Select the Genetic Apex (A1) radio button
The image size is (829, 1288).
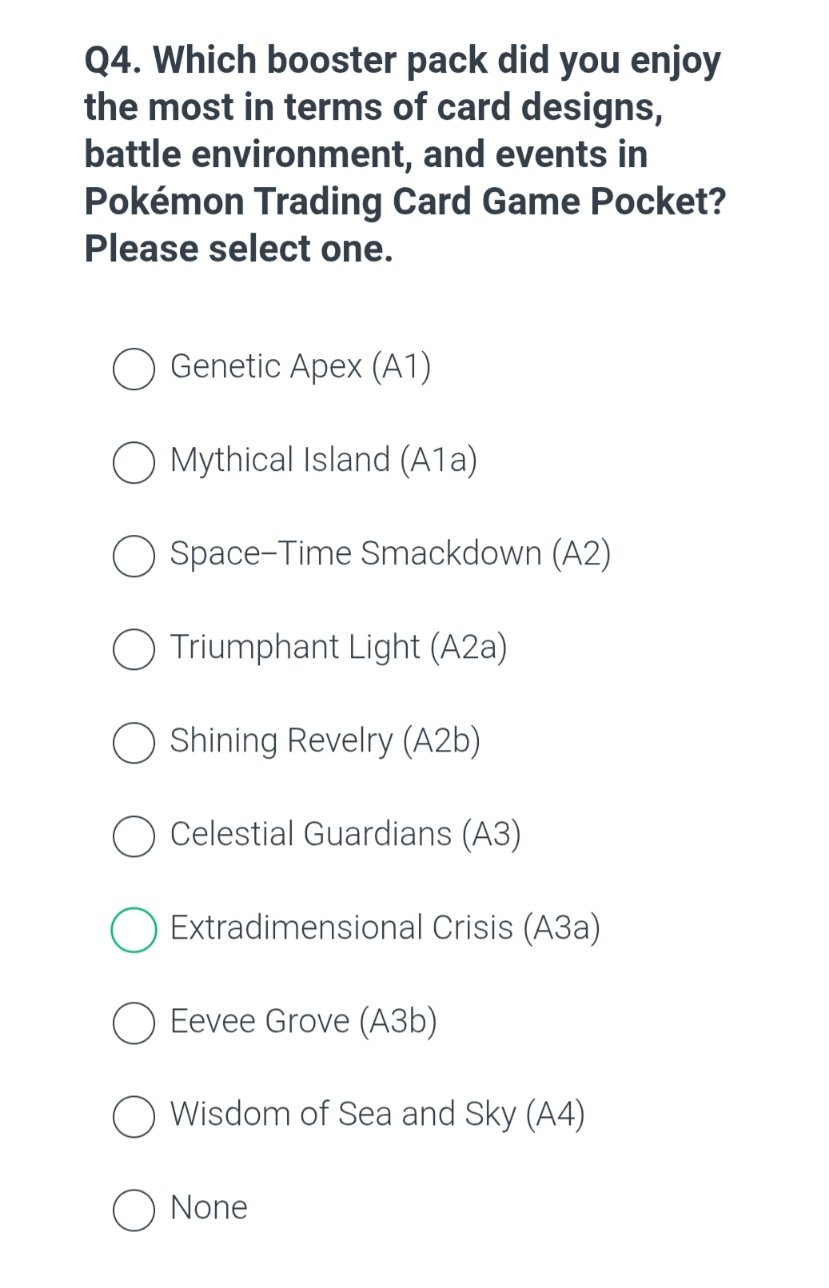(x=133, y=369)
